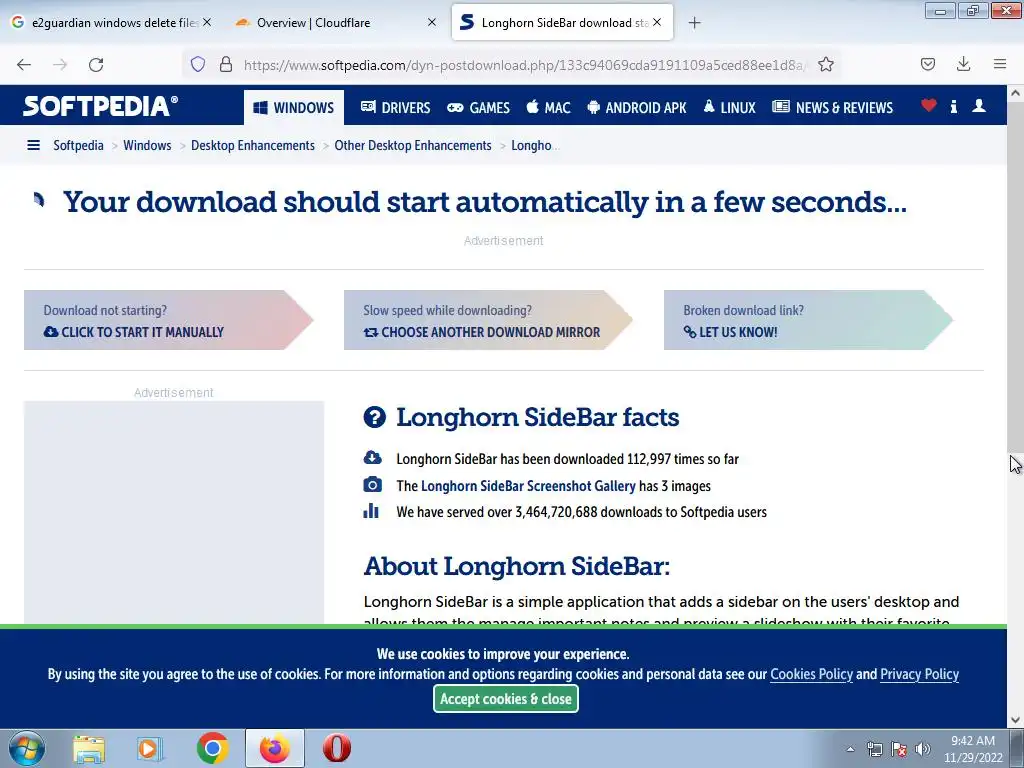Go back with the browser back arrow
Image resolution: width=1024 pixels, height=768 pixels.
[x=24, y=65]
